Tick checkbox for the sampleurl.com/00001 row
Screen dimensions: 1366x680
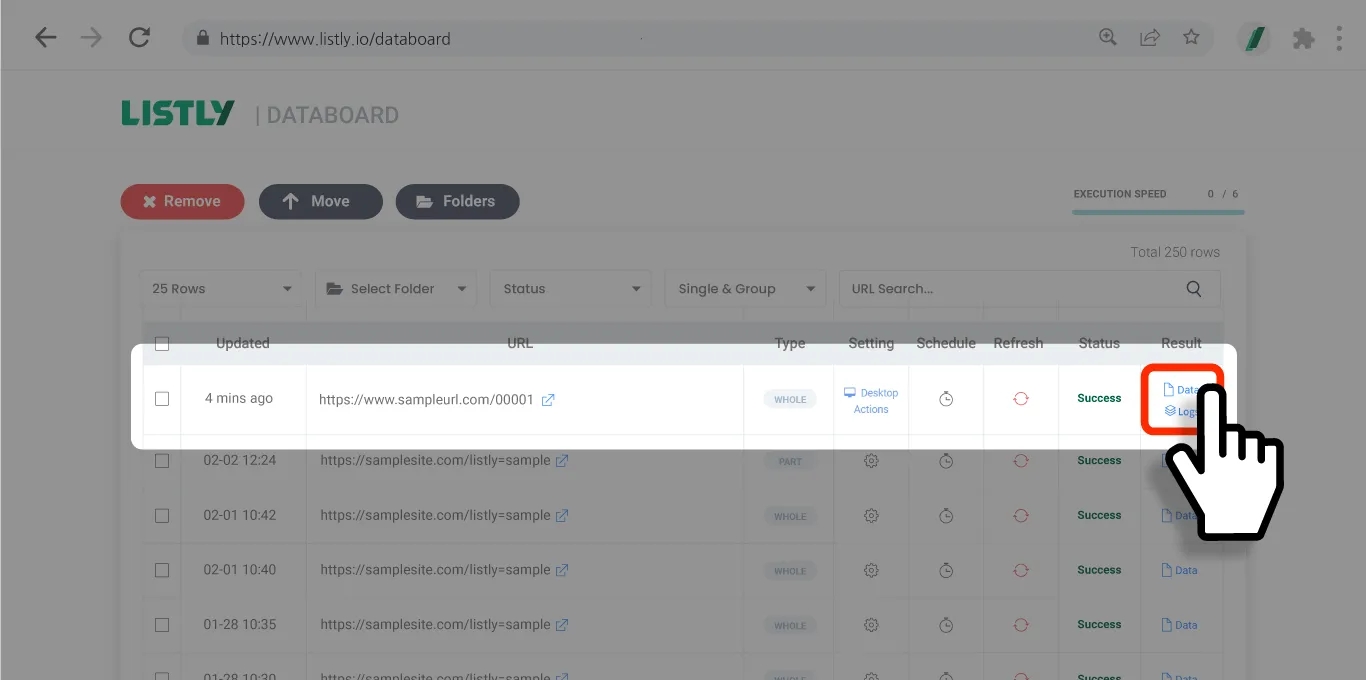click(162, 399)
